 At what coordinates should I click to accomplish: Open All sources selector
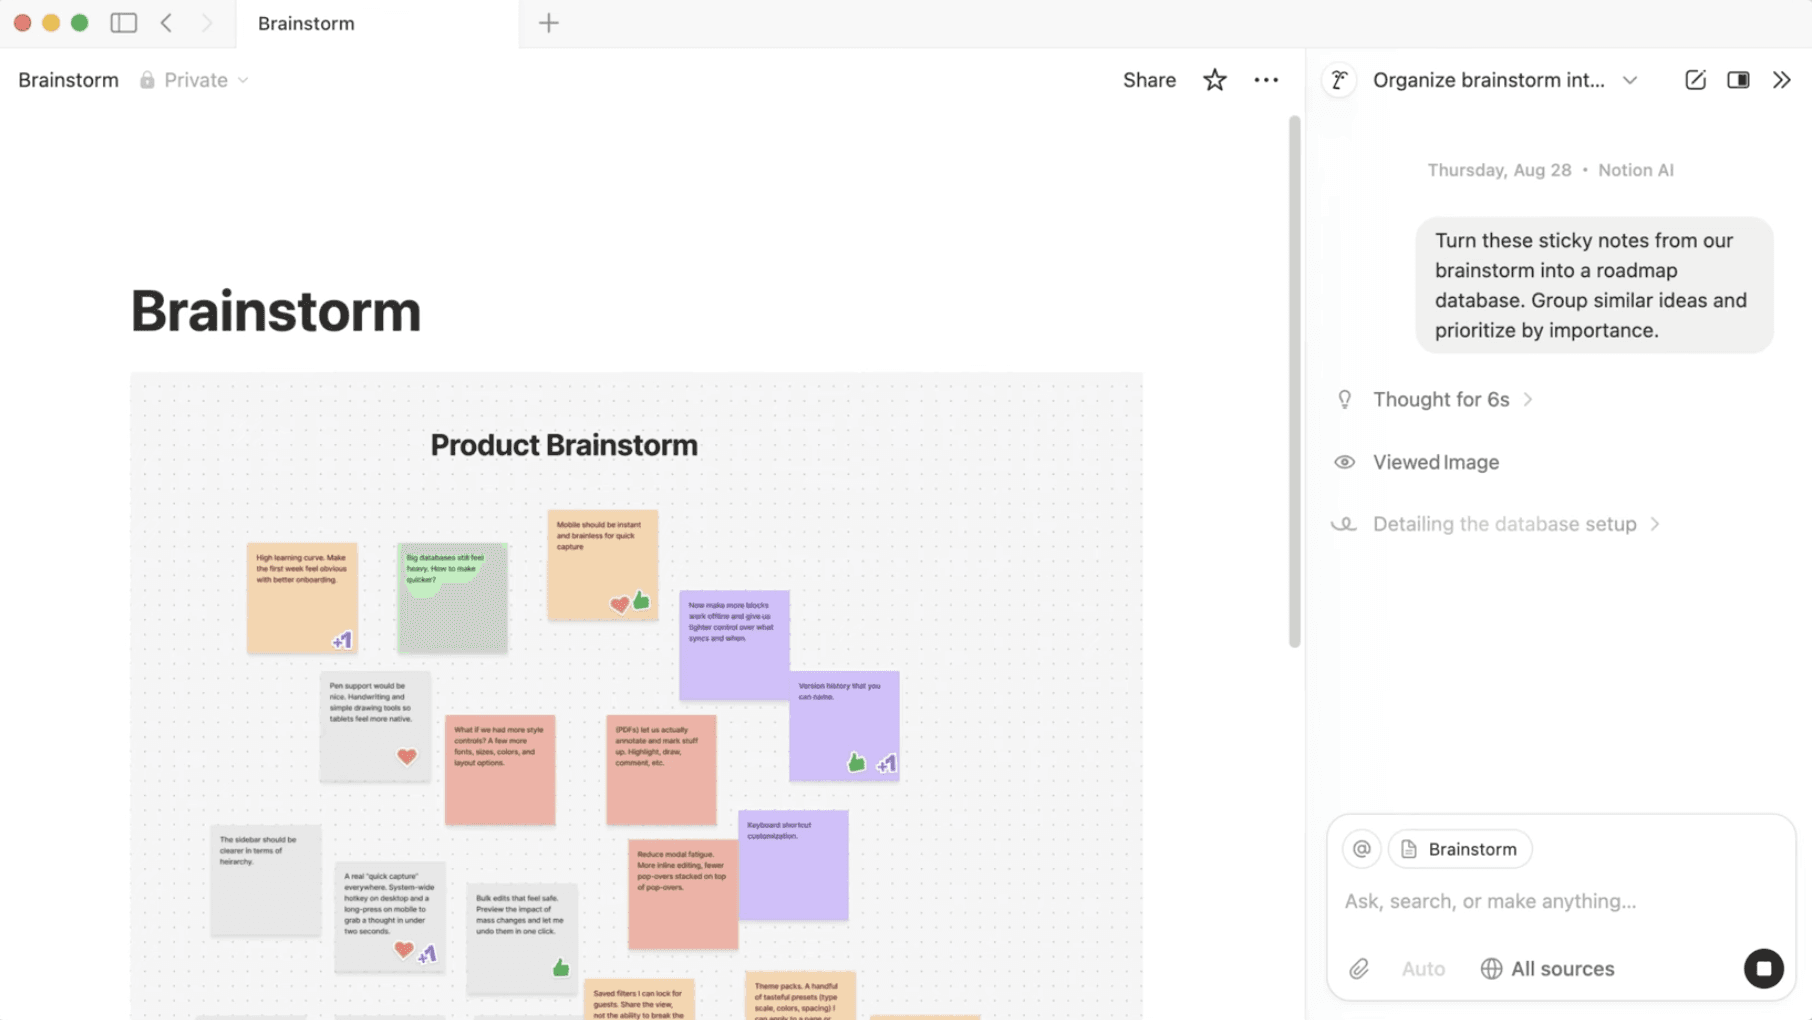(x=1547, y=968)
